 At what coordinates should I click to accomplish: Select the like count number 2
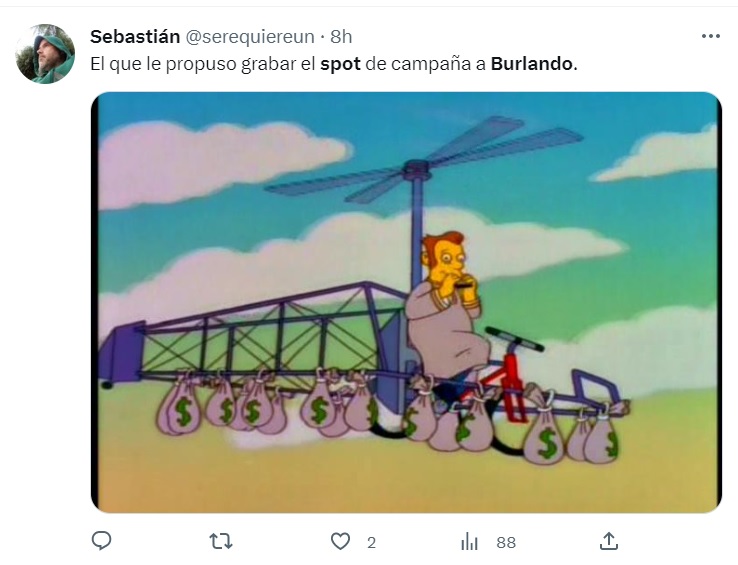[371, 543]
